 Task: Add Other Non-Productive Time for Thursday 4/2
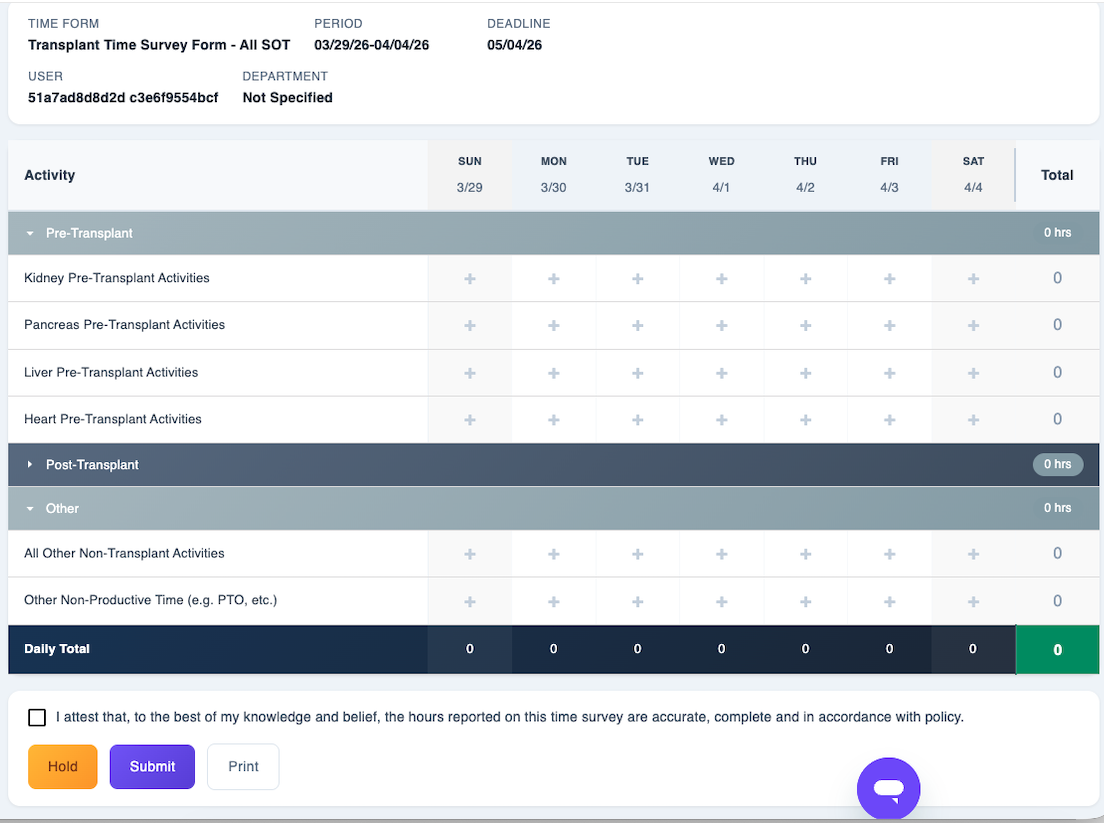(805, 601)
